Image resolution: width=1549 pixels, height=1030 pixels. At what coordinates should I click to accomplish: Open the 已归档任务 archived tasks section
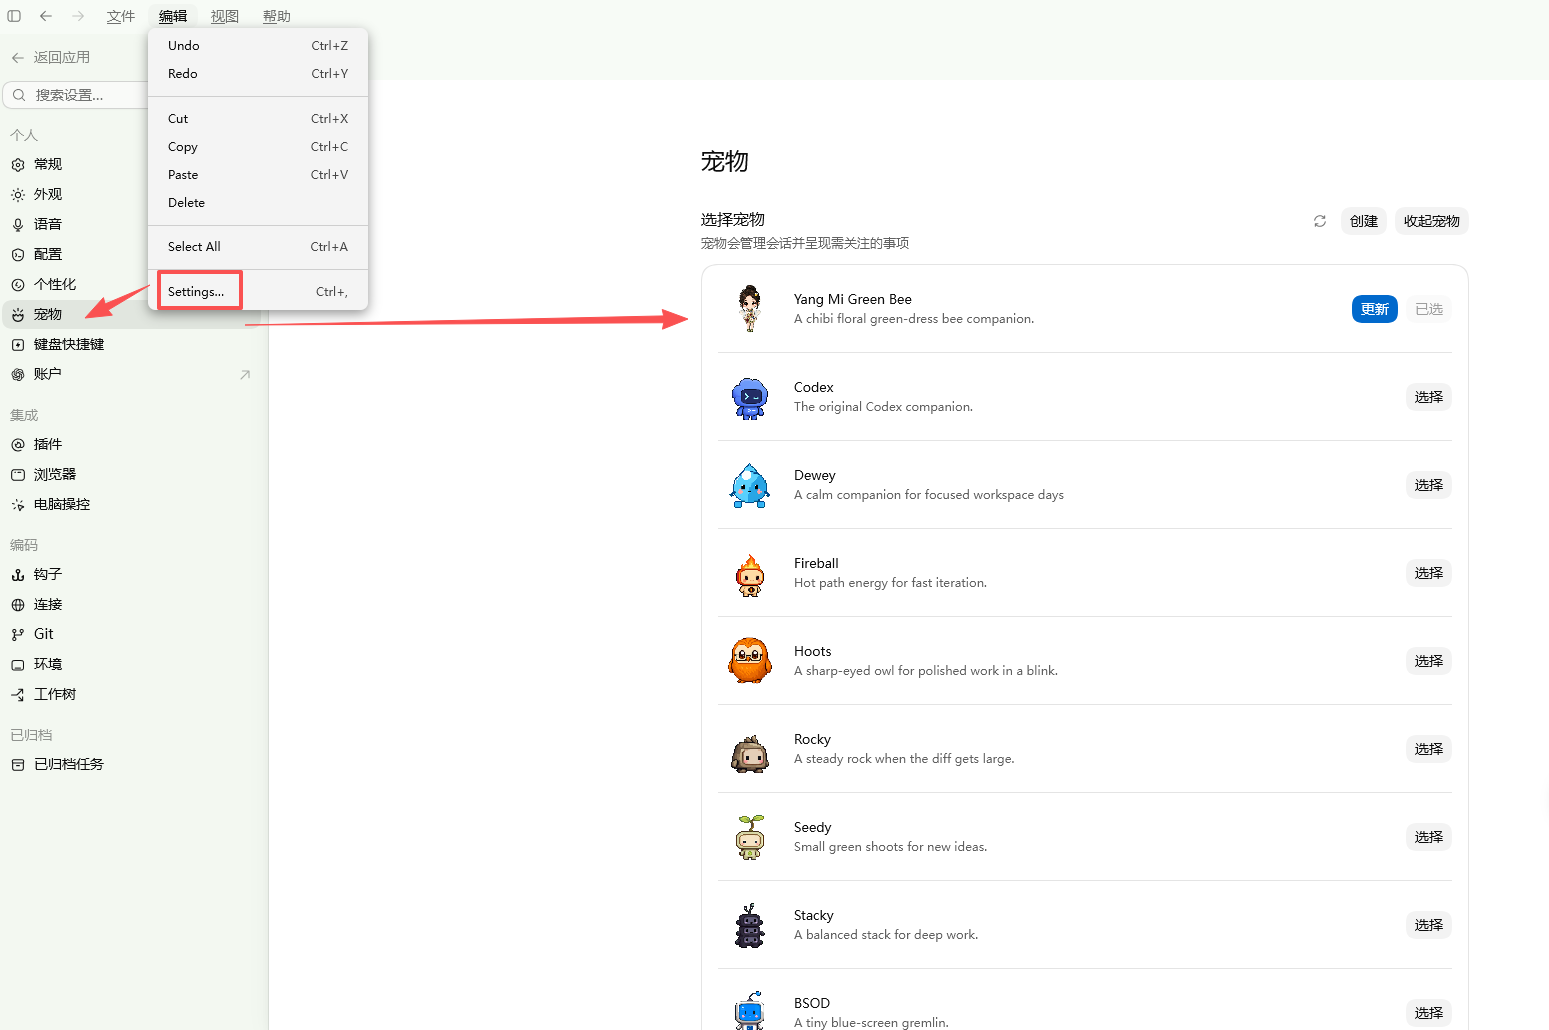132,764
